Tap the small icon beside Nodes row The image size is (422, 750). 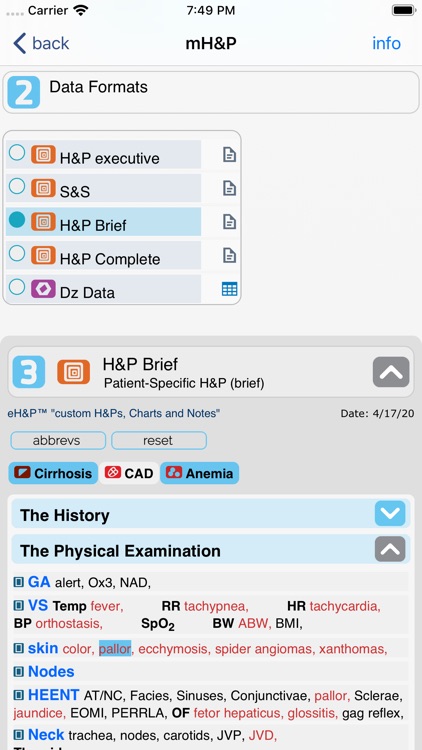click(x=19, y=672)
